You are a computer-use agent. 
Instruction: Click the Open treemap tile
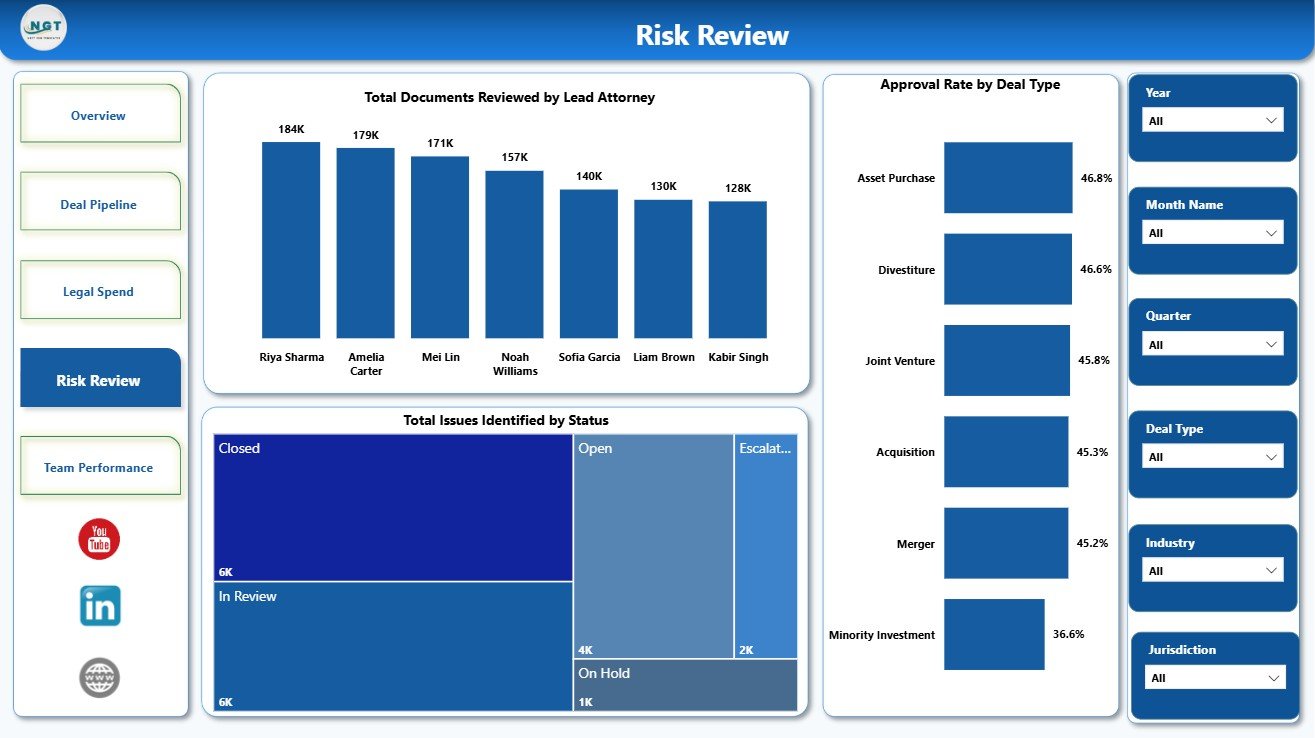[654, 546]
